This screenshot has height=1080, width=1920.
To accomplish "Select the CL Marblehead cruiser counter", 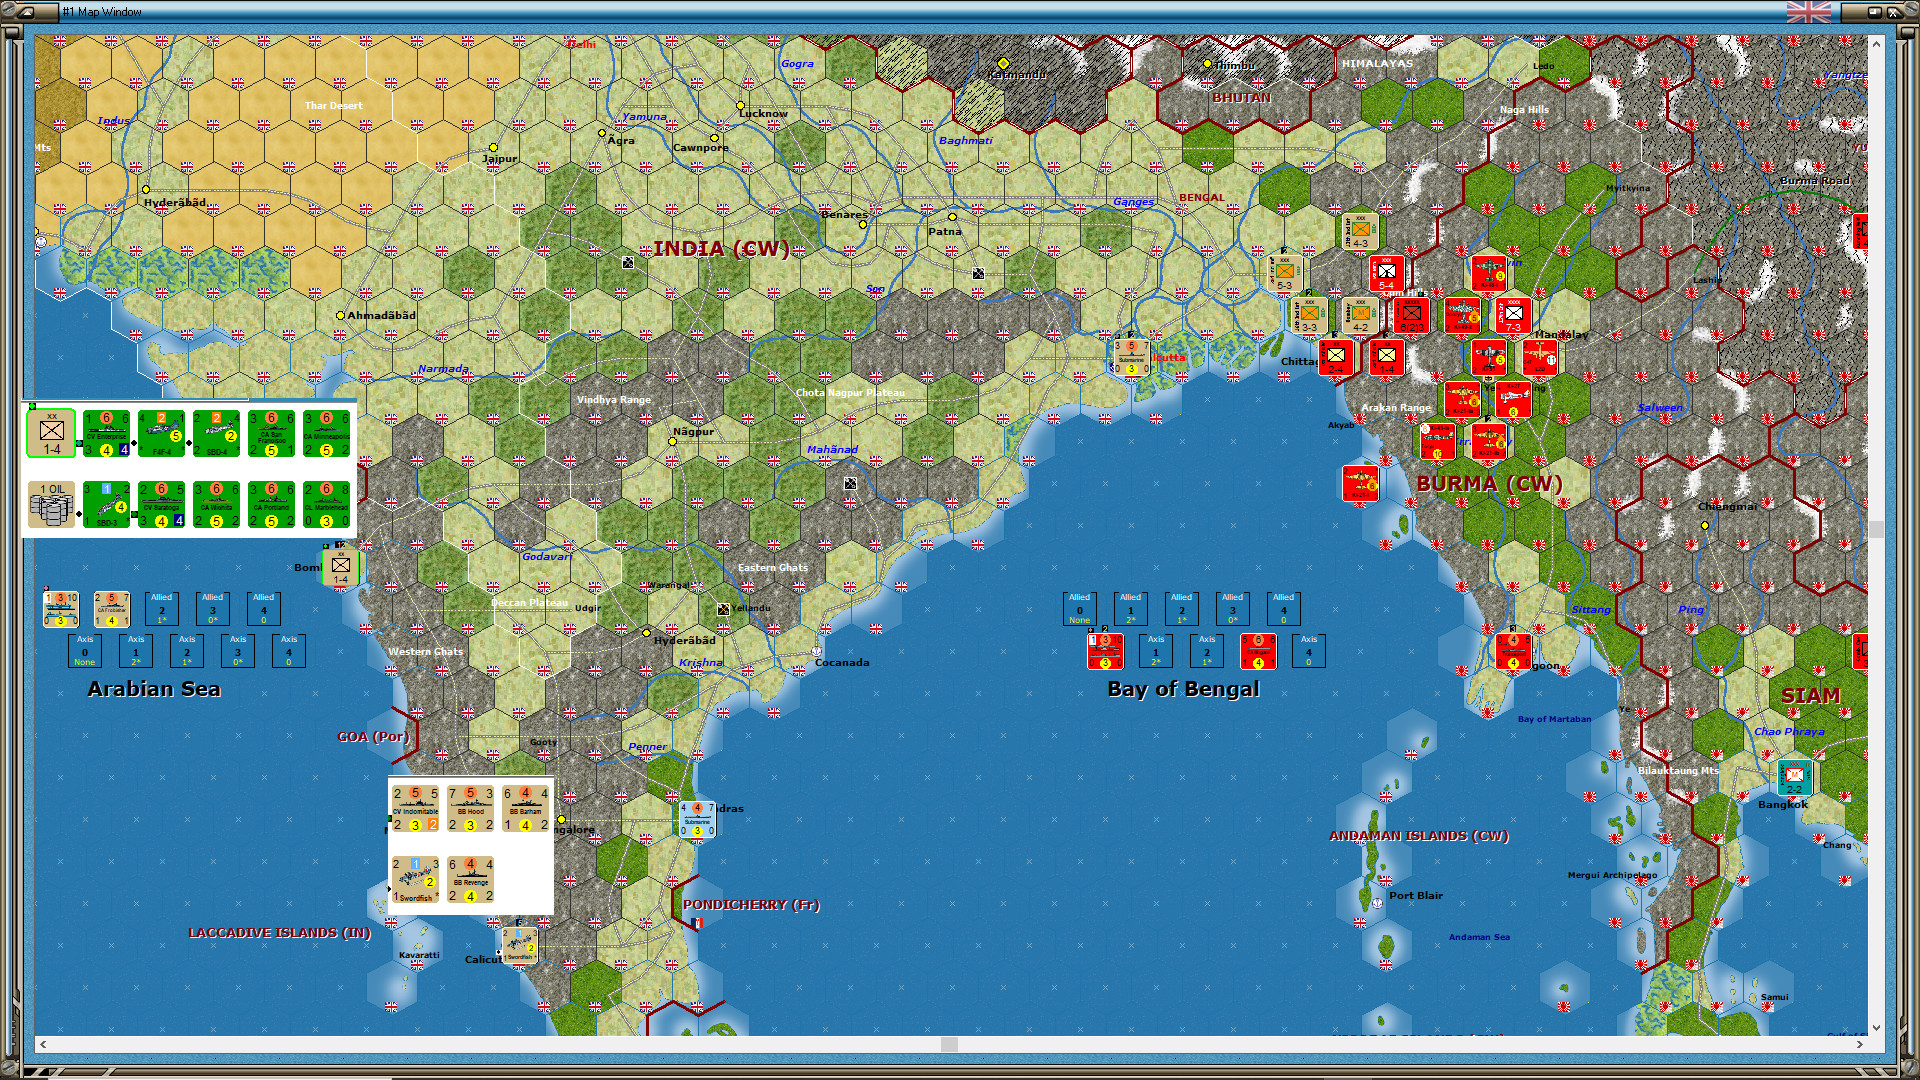I will tap(326, 504).
